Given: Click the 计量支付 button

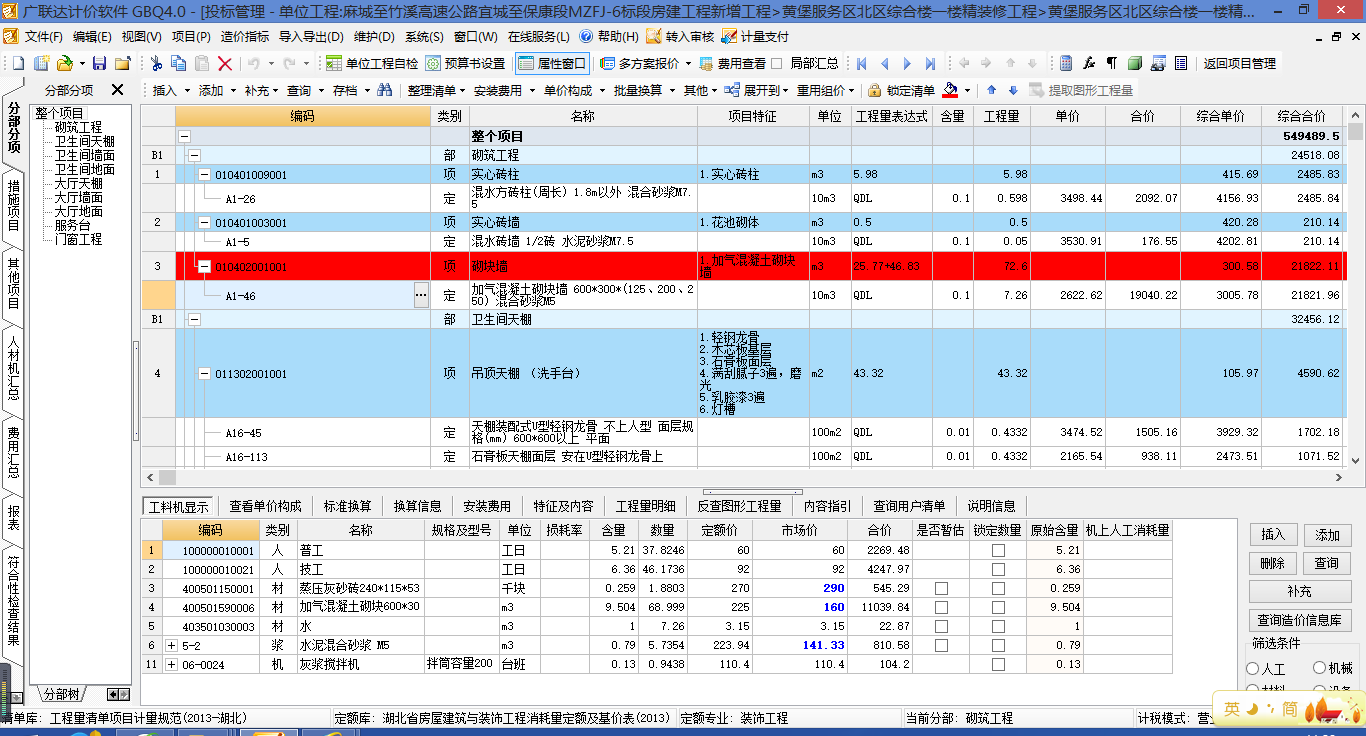Looking at the screenshot, I should click(x=757, y=36).
